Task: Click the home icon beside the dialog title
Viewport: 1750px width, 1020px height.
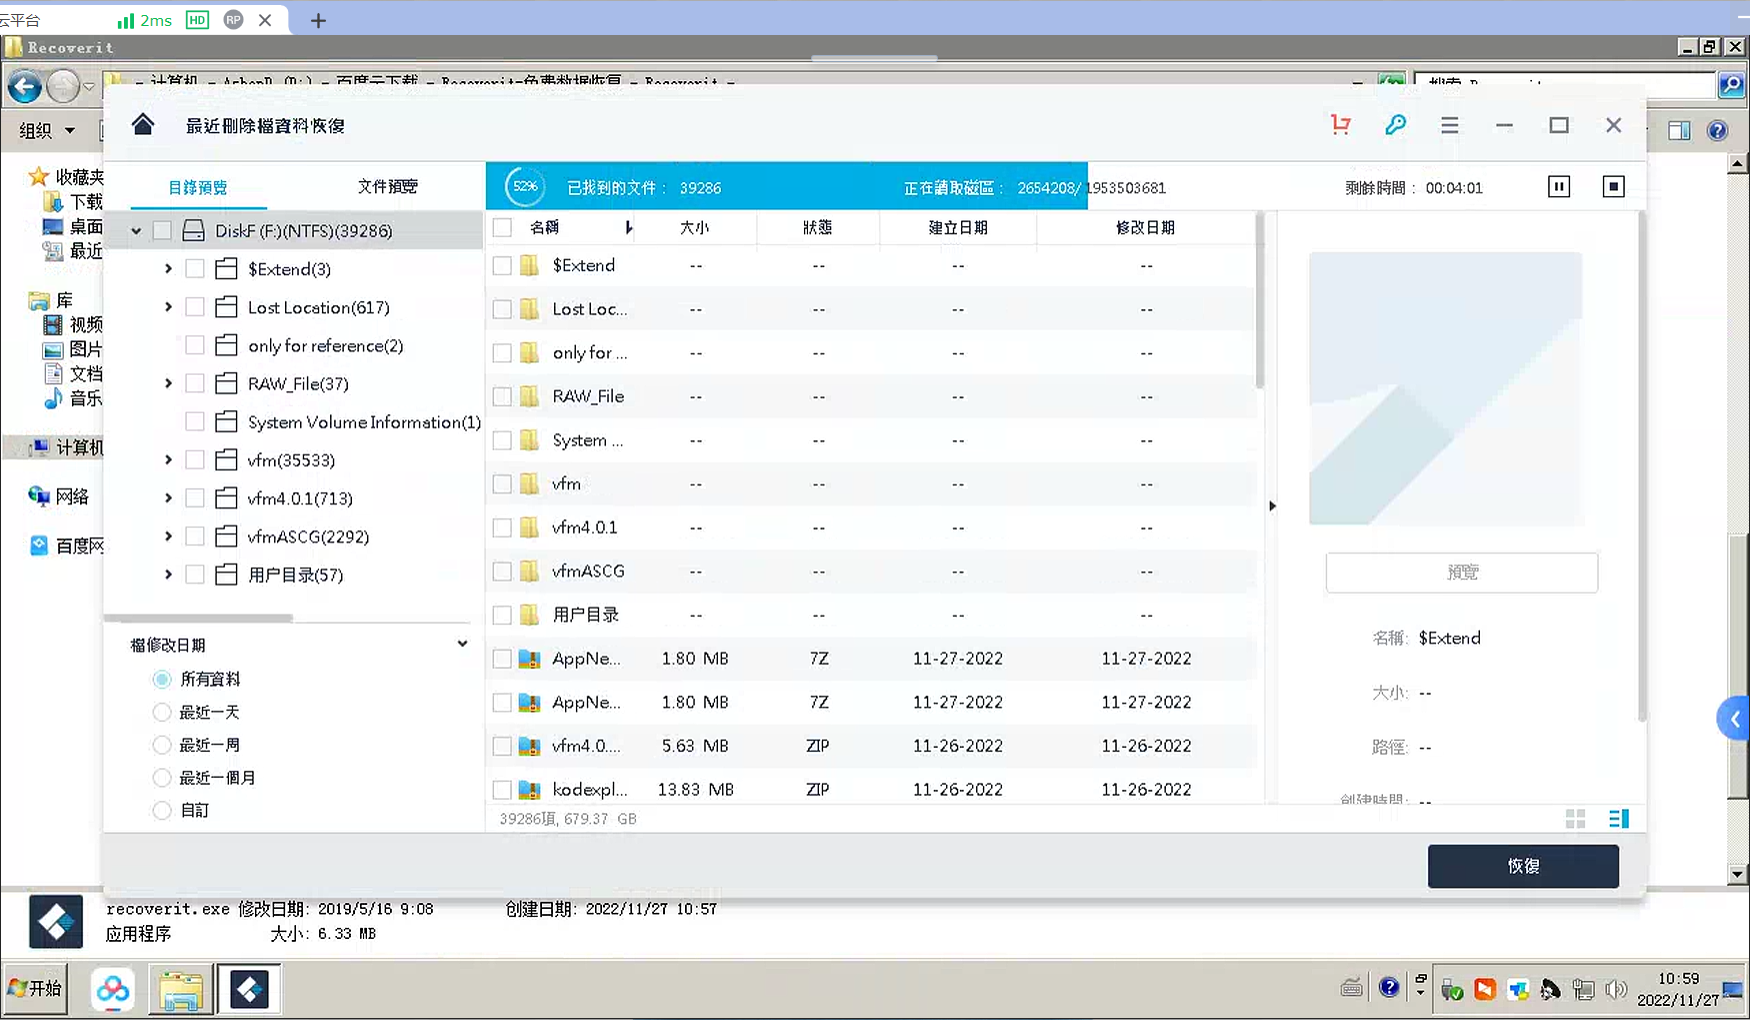Action: coord(143,124)
